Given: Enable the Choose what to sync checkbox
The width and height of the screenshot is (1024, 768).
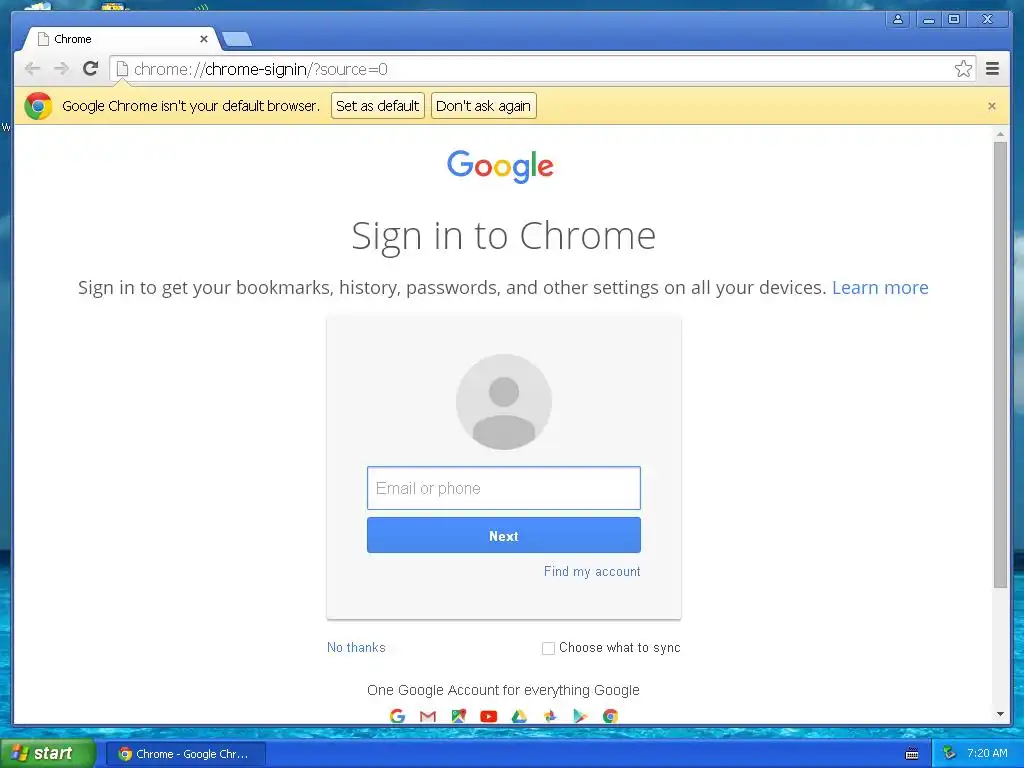Looking at the screenshot, I should [x=549, y=648].
